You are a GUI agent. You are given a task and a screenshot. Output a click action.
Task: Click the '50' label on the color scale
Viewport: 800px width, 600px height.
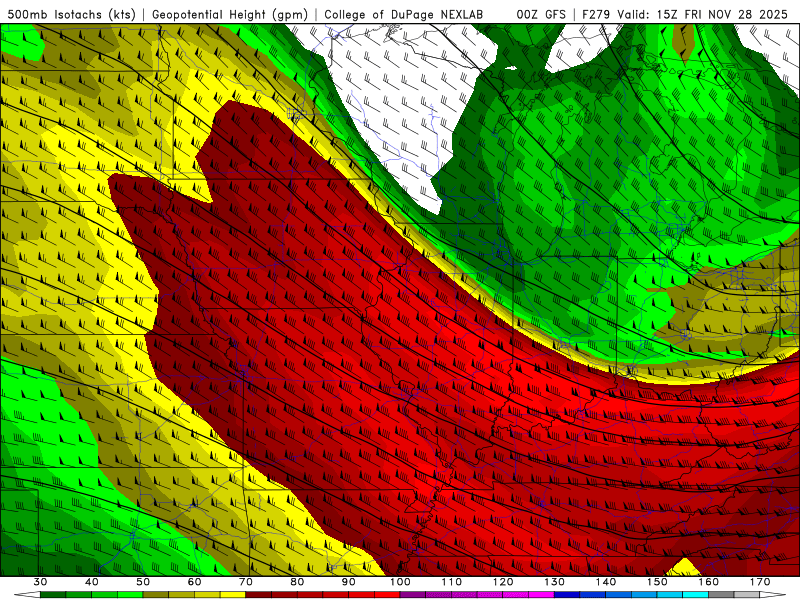point(143,582)
